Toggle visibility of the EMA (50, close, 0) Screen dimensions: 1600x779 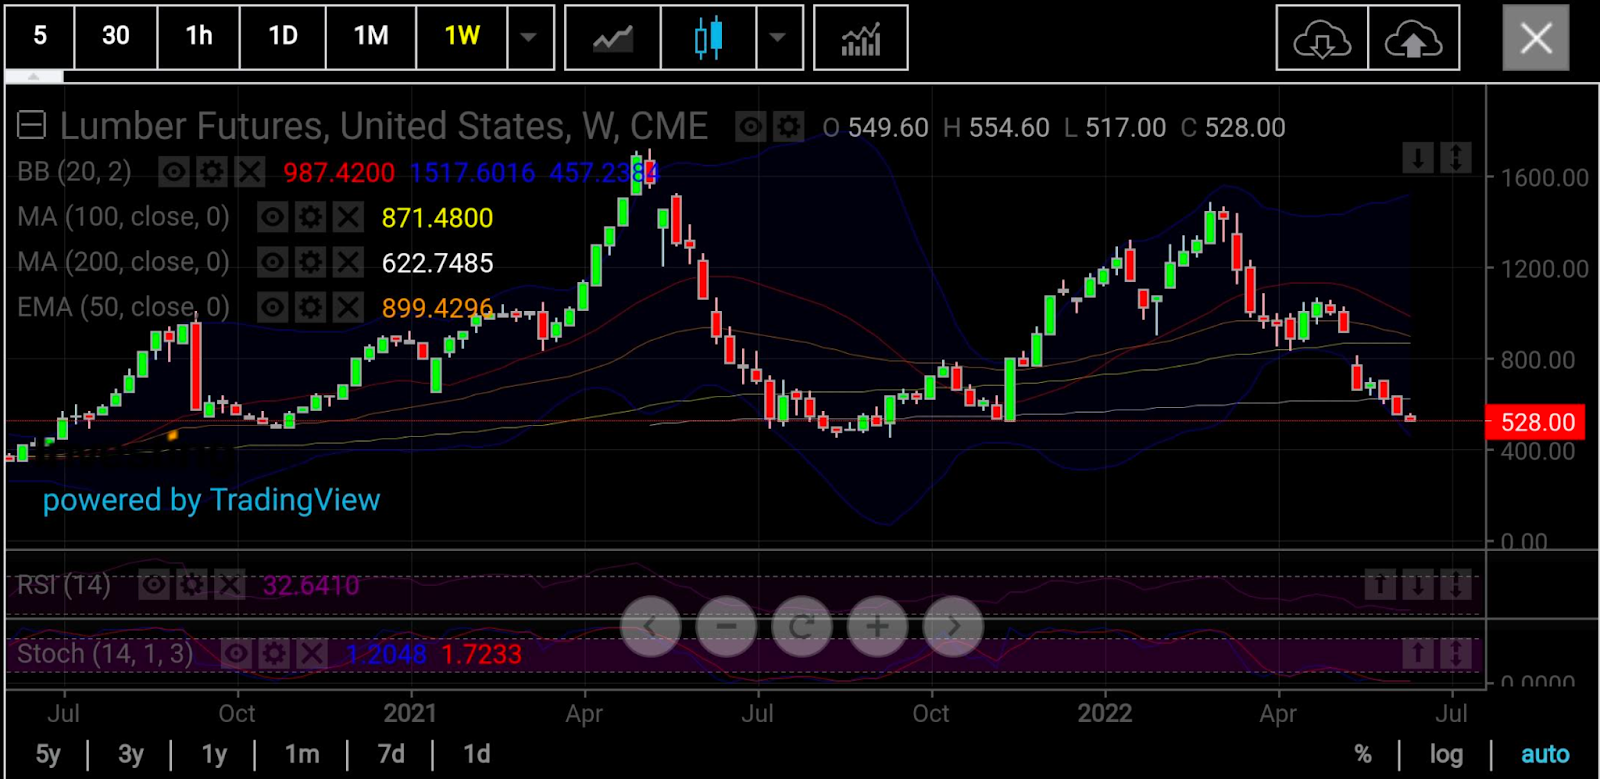[272, 307]
